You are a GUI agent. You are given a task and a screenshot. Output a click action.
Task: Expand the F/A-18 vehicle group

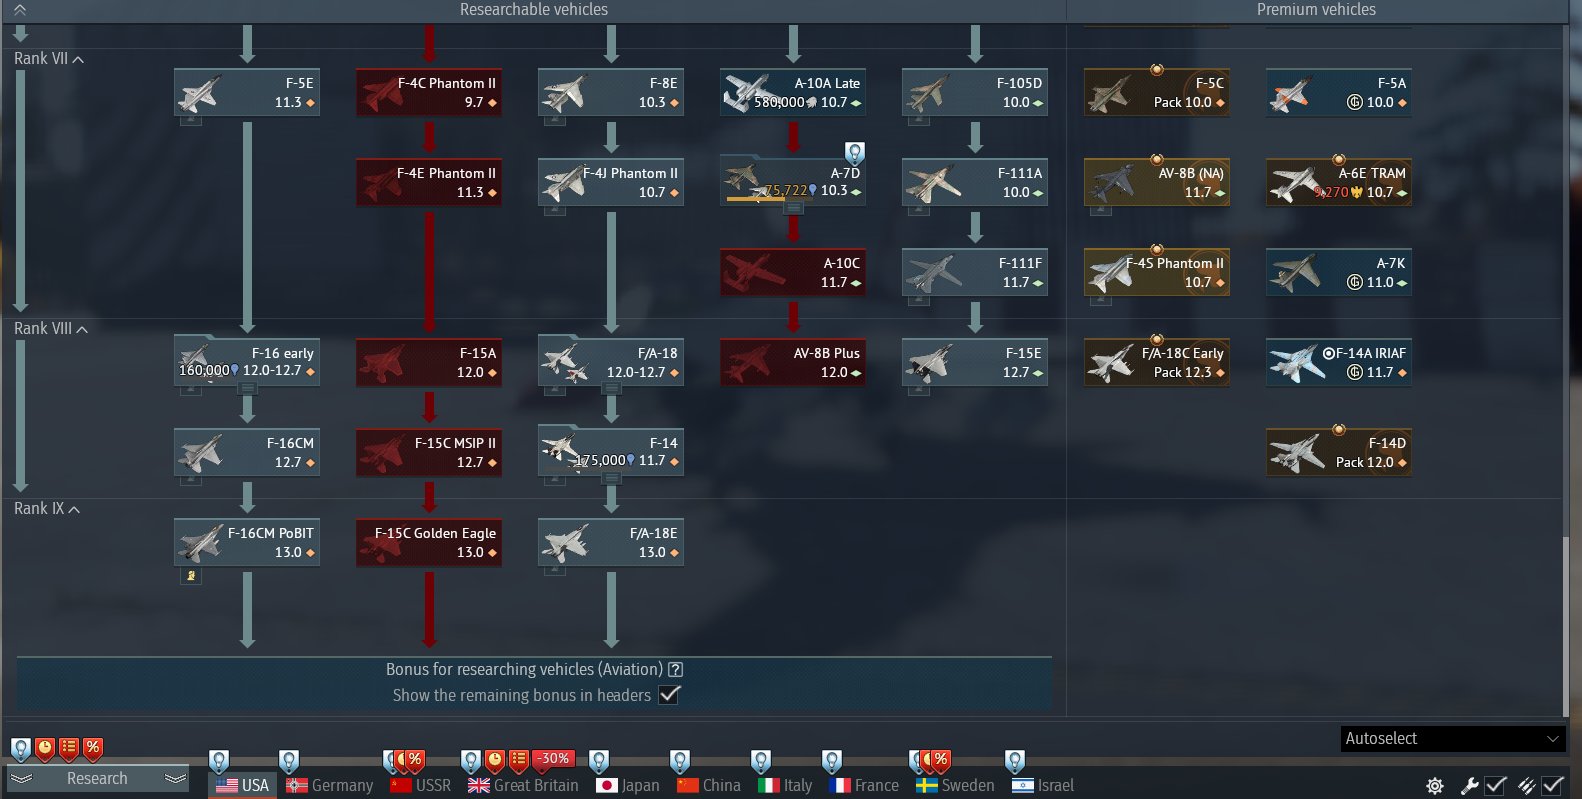611,389
